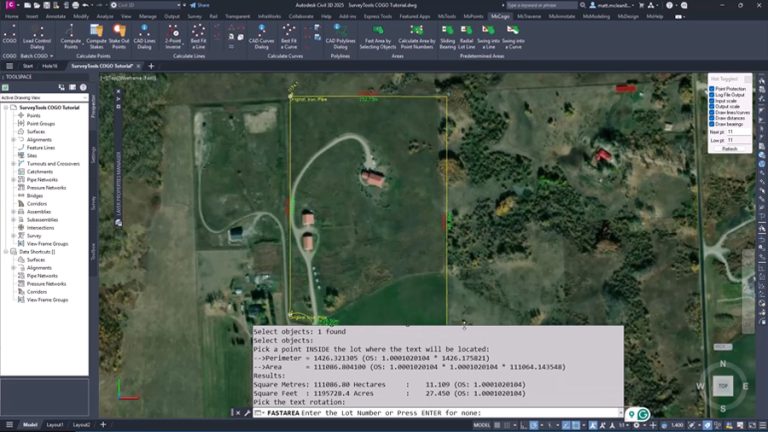Toggle the Log File Output checkbox
Screen dimensions: 768x432
[712, 95]
